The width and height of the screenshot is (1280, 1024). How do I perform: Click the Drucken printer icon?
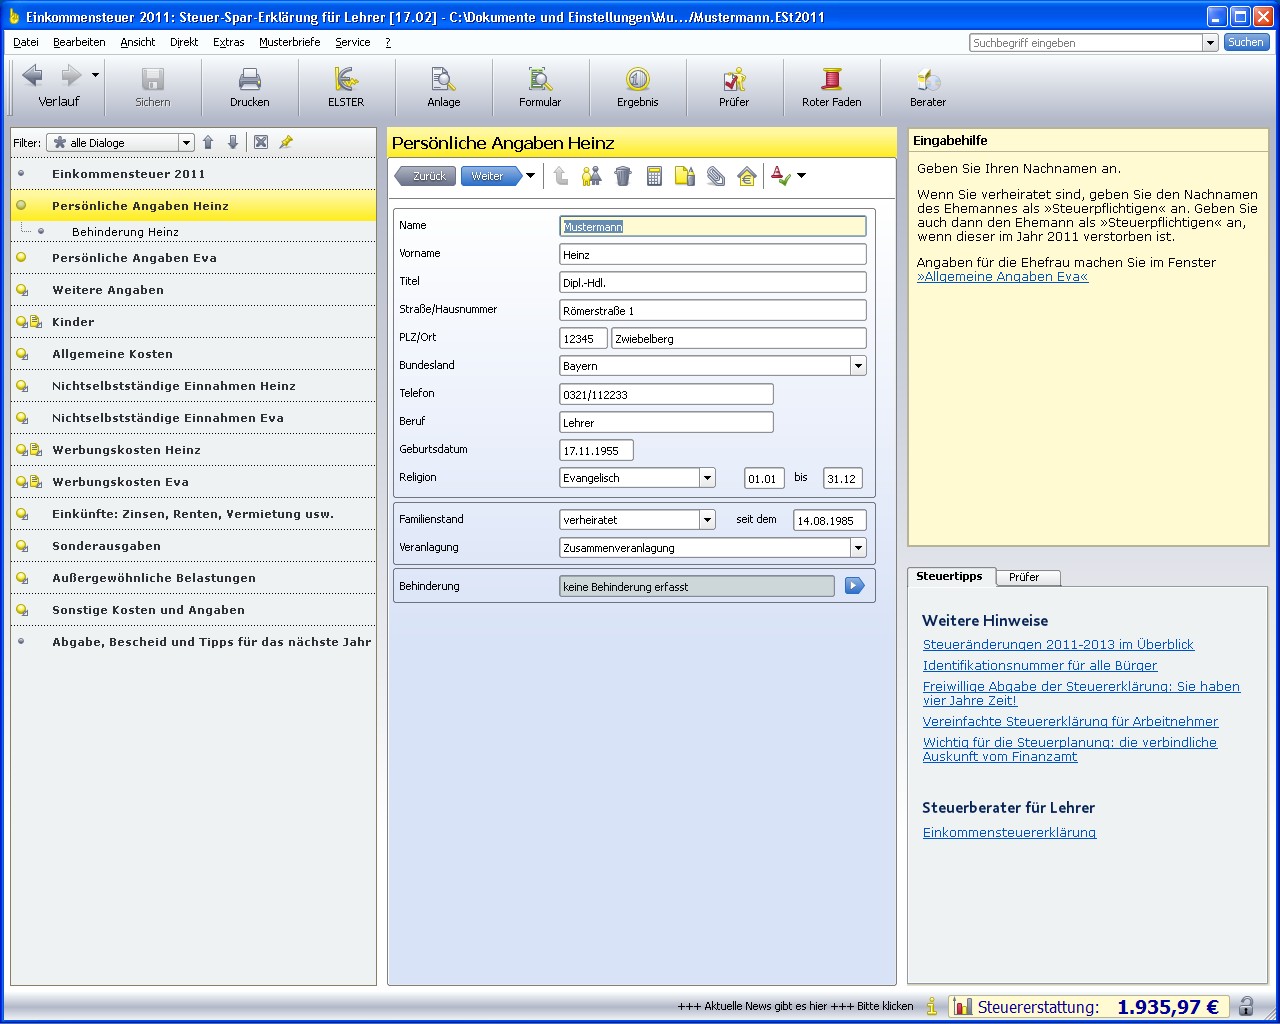(x=249, y=79)
